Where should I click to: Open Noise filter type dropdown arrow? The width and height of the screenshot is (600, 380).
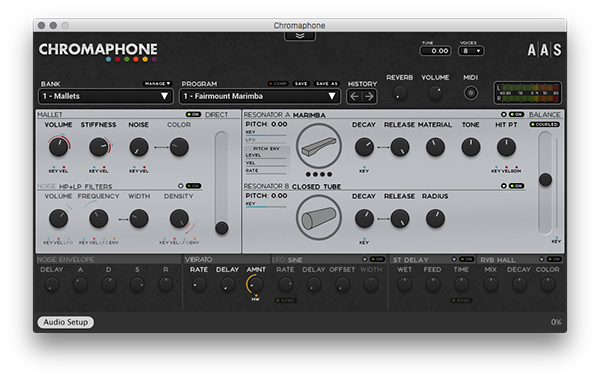click(x=181, y=186)
